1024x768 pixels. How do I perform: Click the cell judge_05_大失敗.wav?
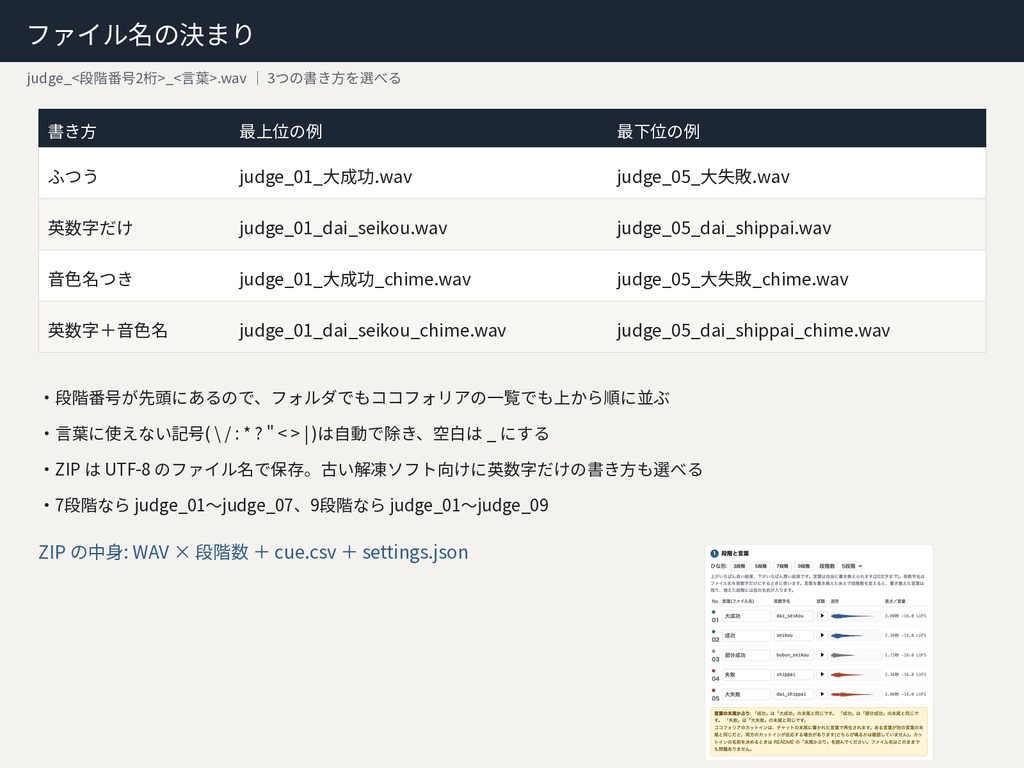pyautogui.click(x=703, y=176)
